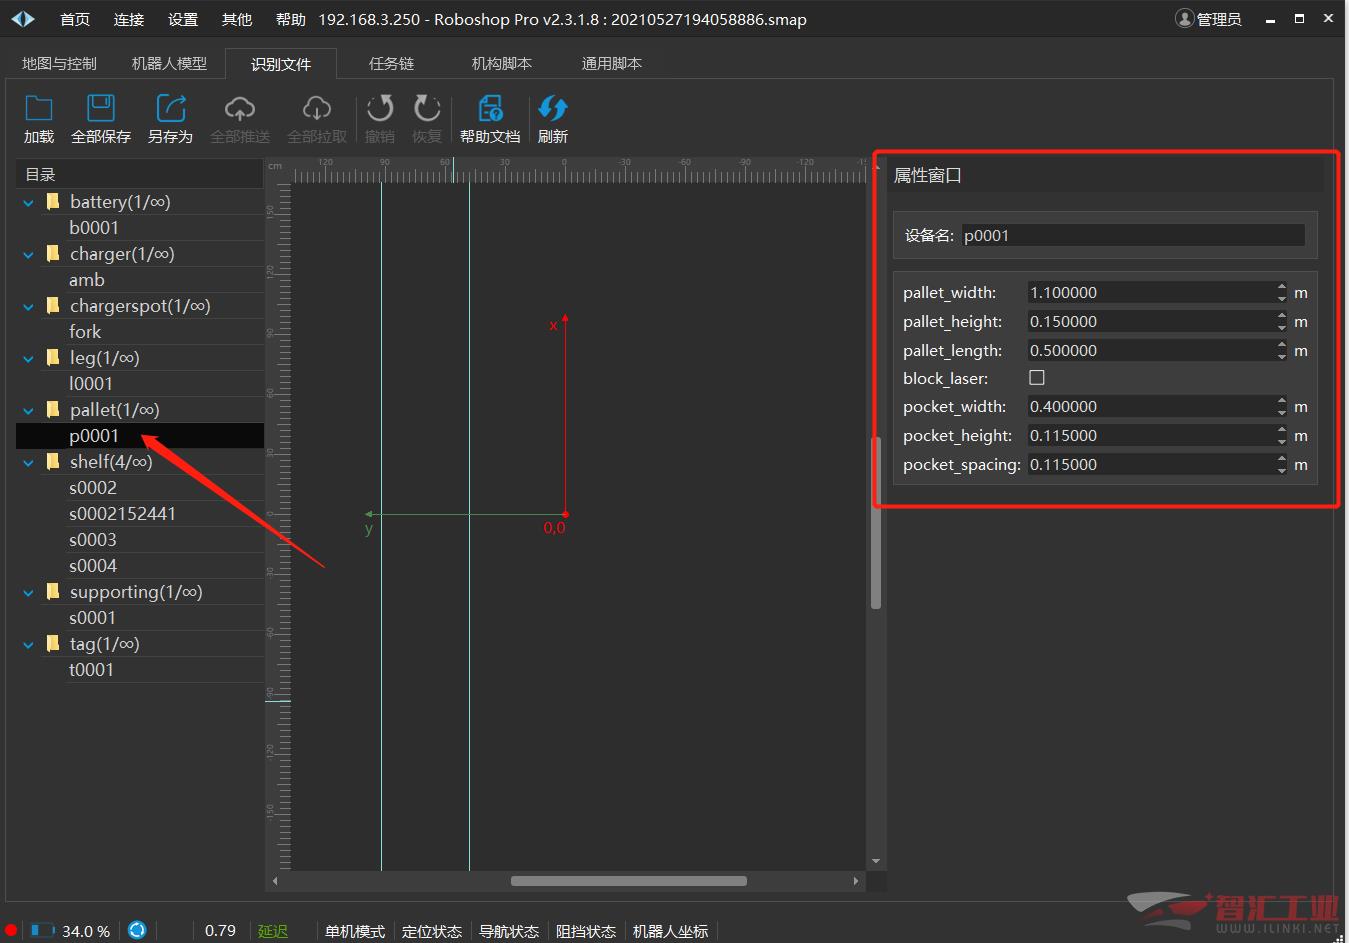1349x943 pixels.
Task: Switch to the 机器人模型 tab
Action: tap(169, 63)
